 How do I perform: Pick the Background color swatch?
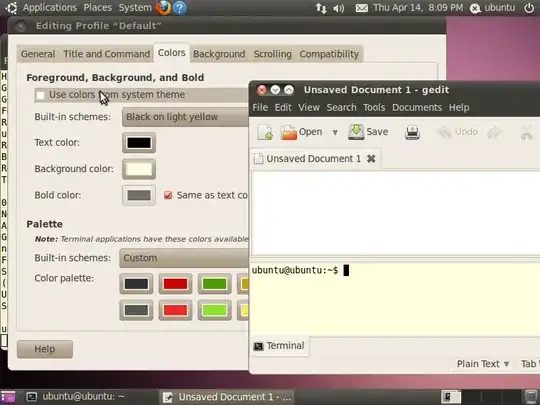coord(139,169)
